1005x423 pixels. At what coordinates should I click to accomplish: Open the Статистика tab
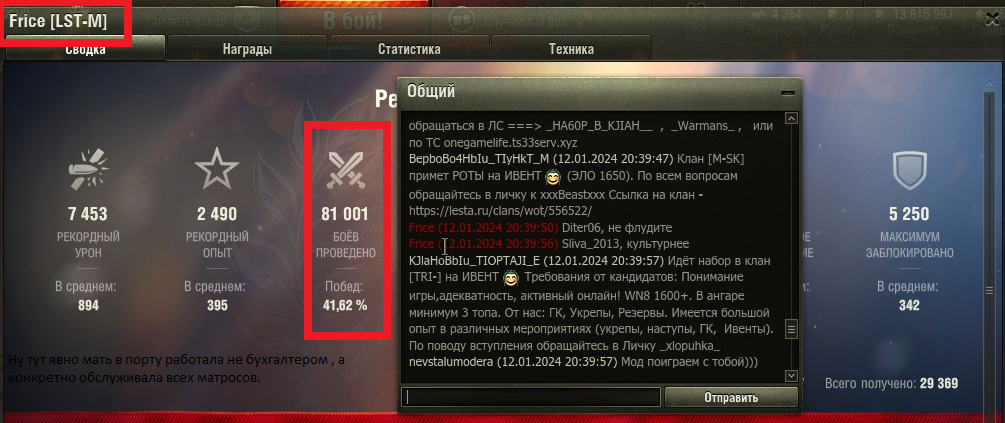409,49
